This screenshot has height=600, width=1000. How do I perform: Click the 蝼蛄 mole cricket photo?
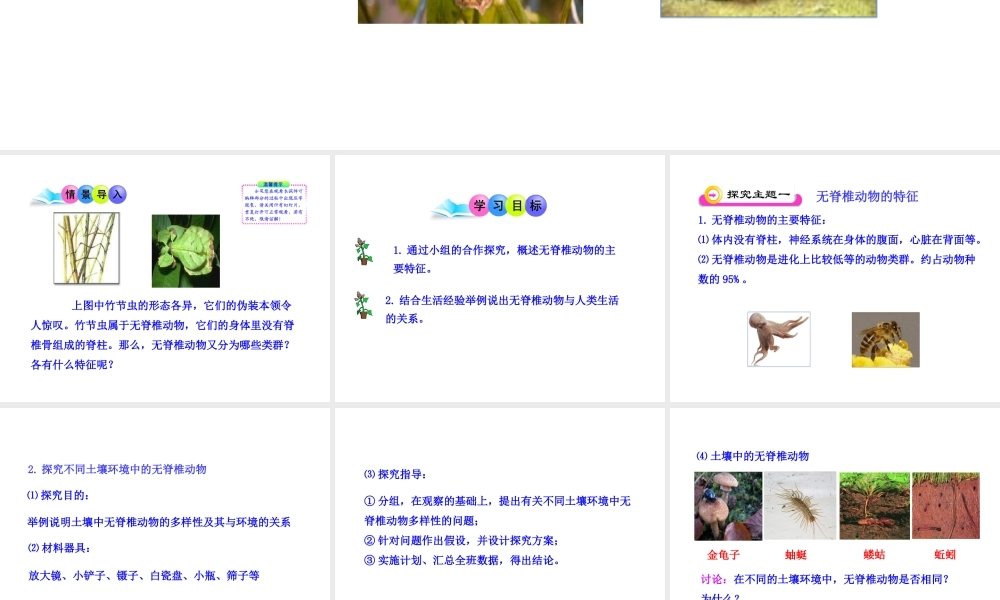874,506
